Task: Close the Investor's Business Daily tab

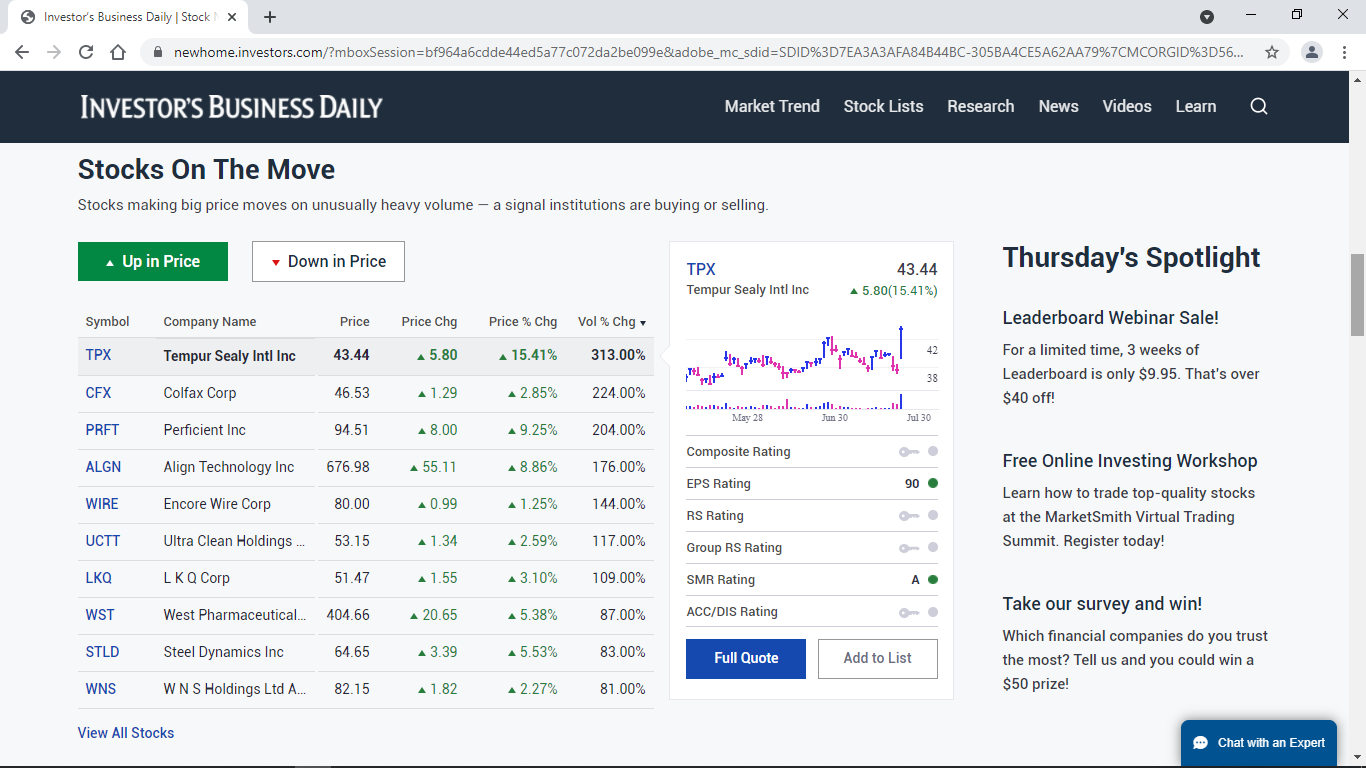Action: 232,17
